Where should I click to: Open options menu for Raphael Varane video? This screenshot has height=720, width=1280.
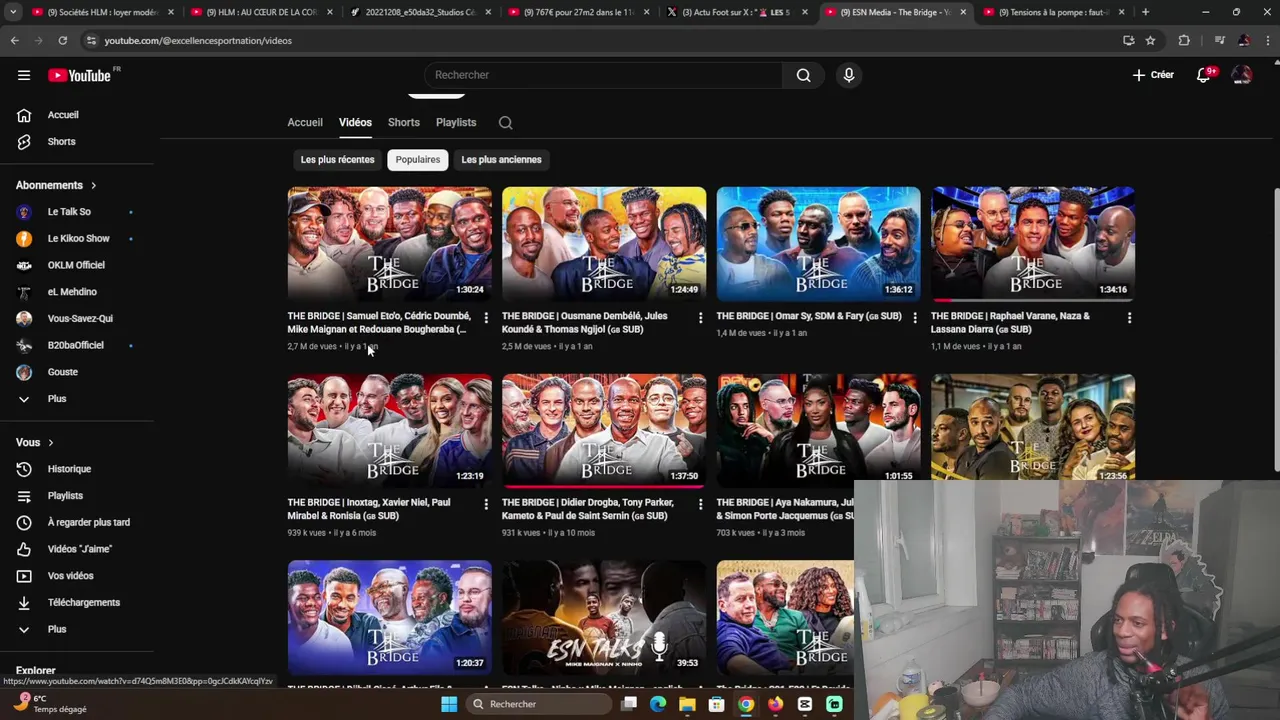click(1129, 318)
